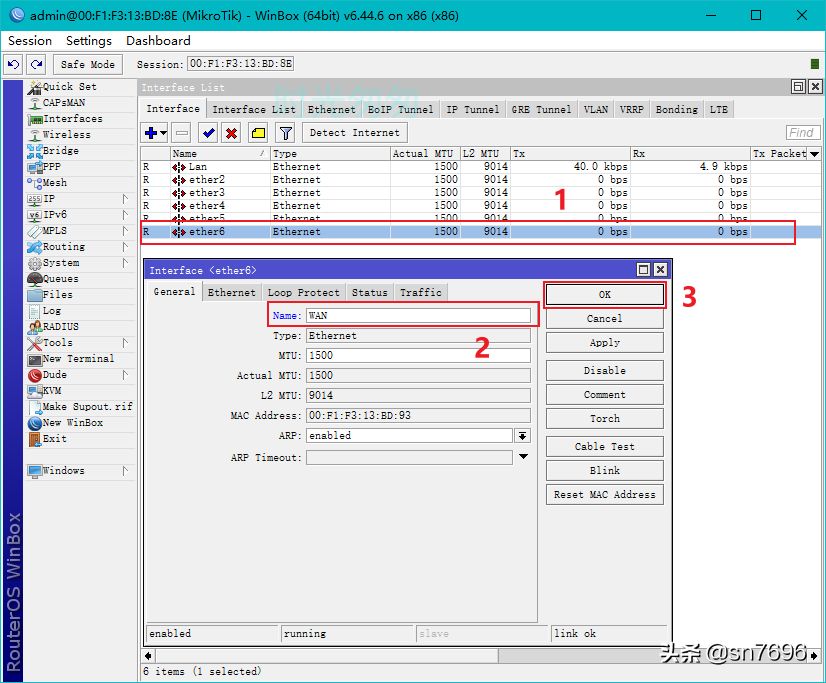The width and height of the screenshot is (826, 683).
Task: Open the column chooser dropdown arrow
Action: pyautogui.click(x=814, y=154)
